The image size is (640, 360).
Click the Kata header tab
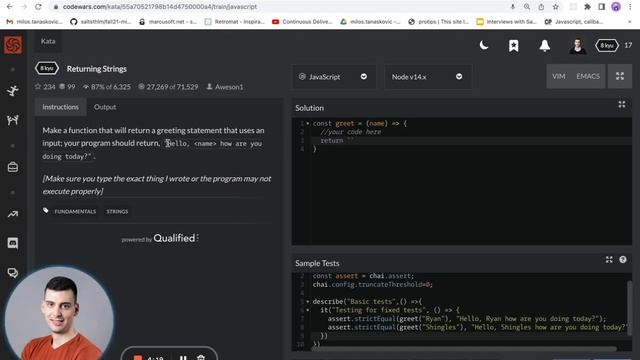coord(48,41)
